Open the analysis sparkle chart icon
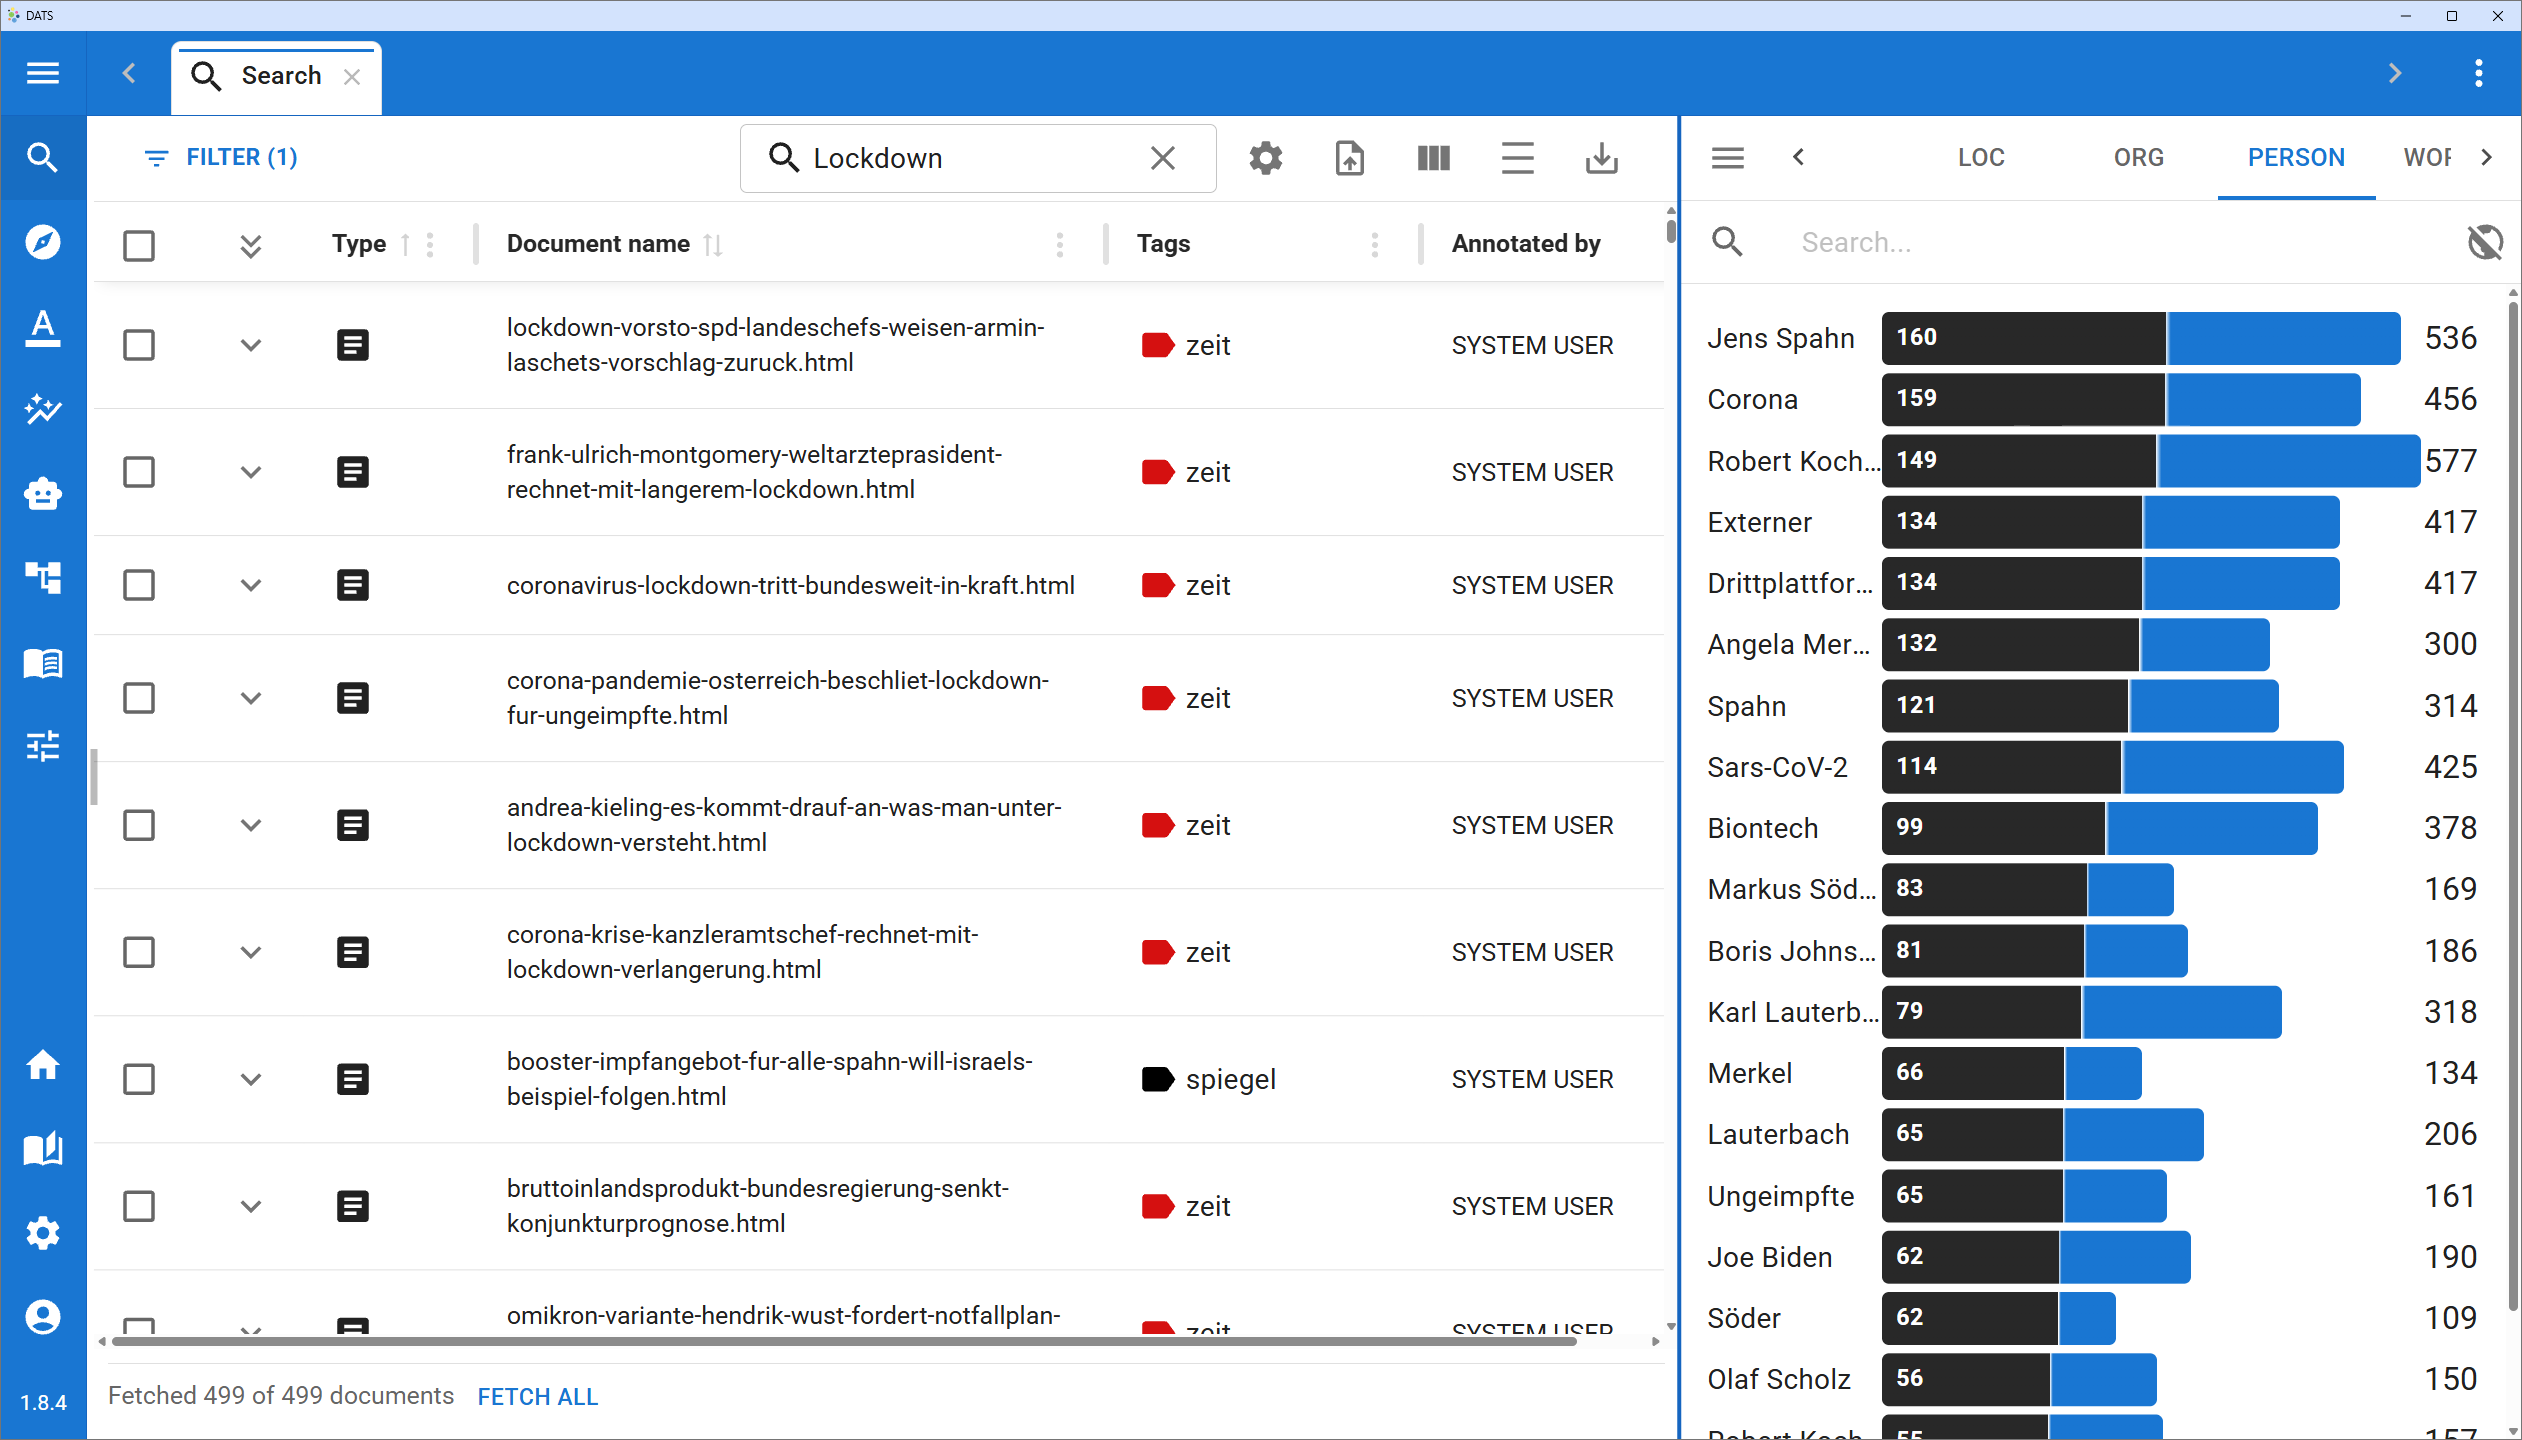2522x1440 pixels. (x=43, y=409)
